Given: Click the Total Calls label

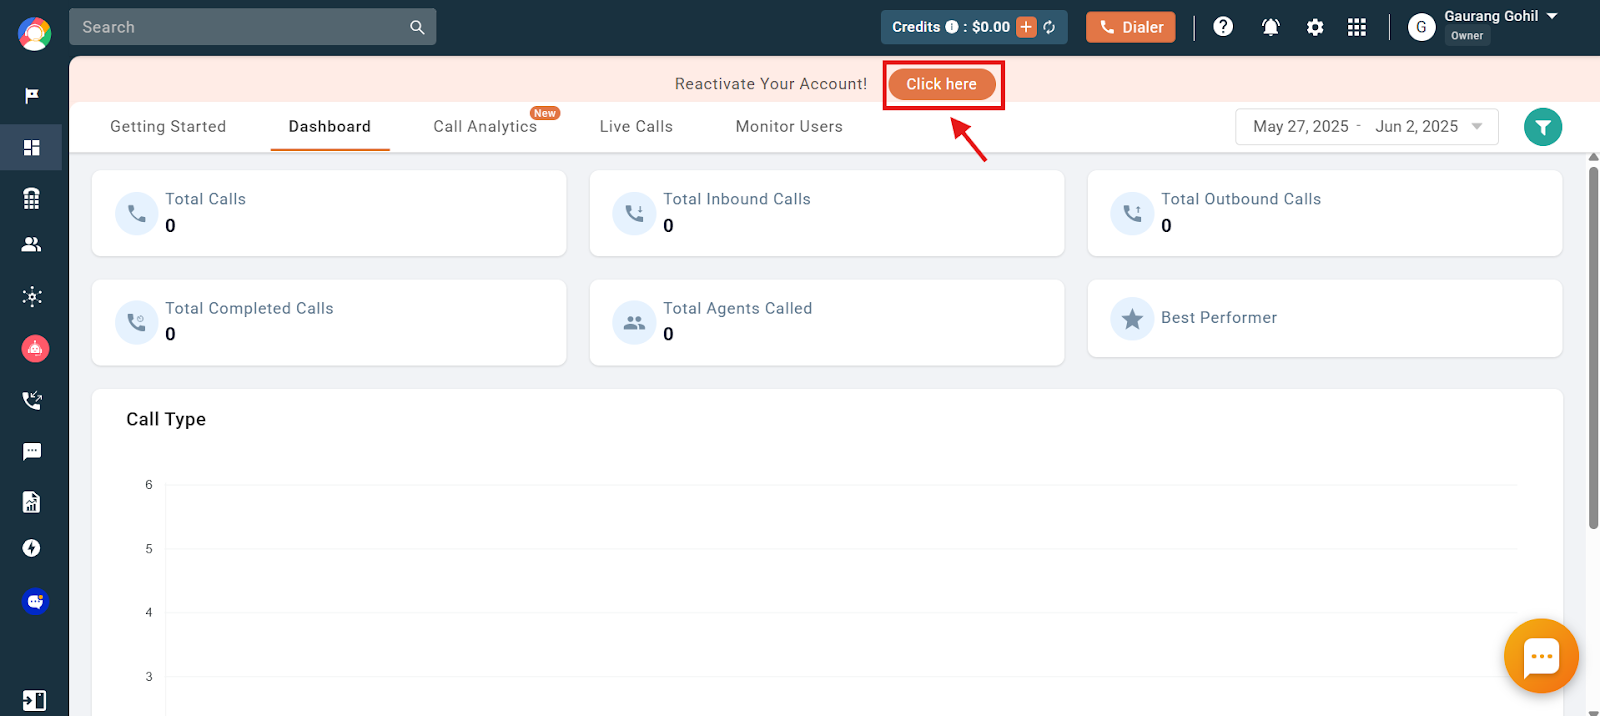Looking at the screenshot, I should pyautogui.click(x=205, y=199).
